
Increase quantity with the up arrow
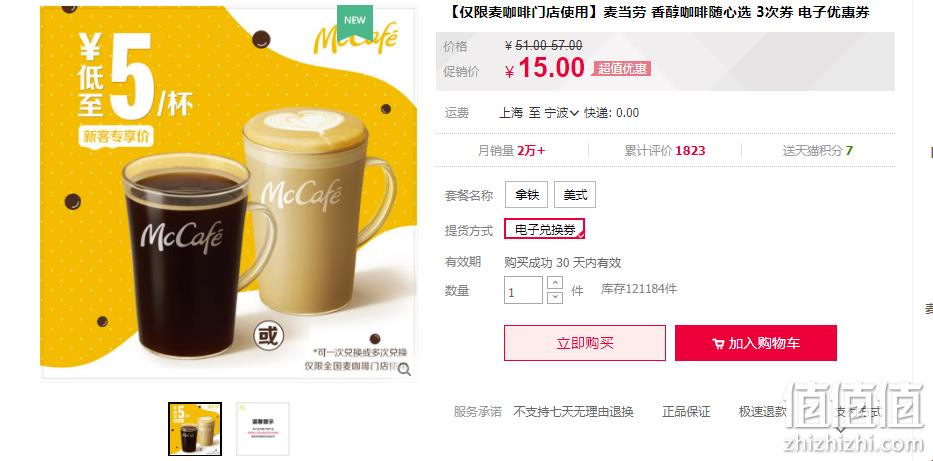(555, 283)
